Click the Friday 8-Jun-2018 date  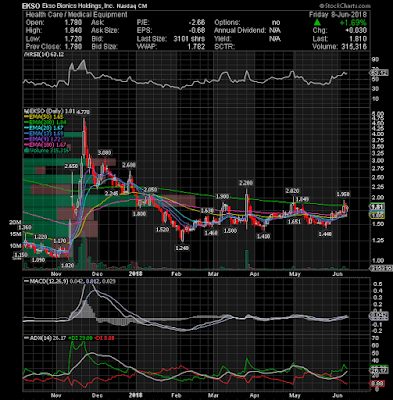(x=338, y=15)
